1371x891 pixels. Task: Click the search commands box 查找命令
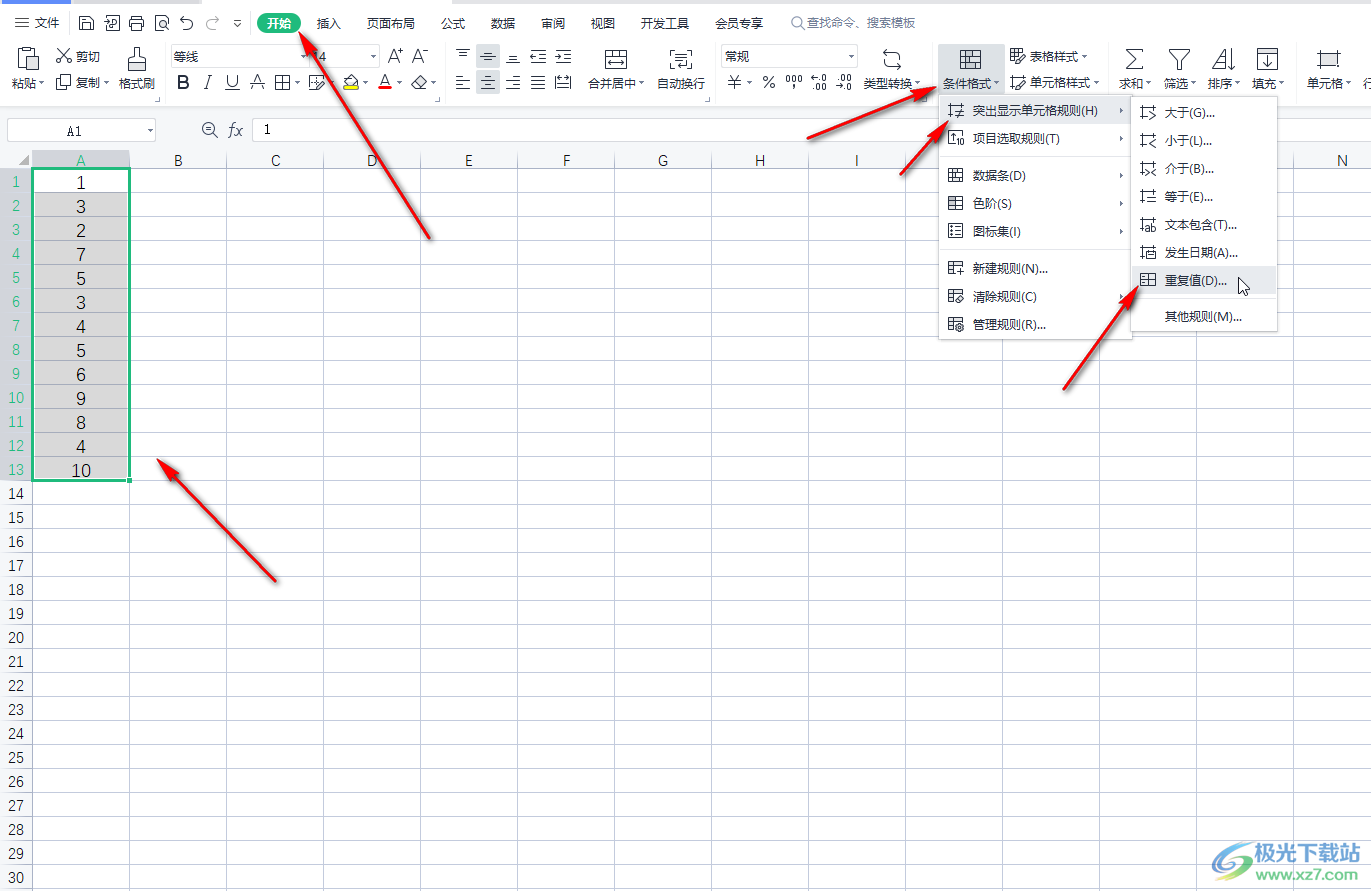point(853,23)
